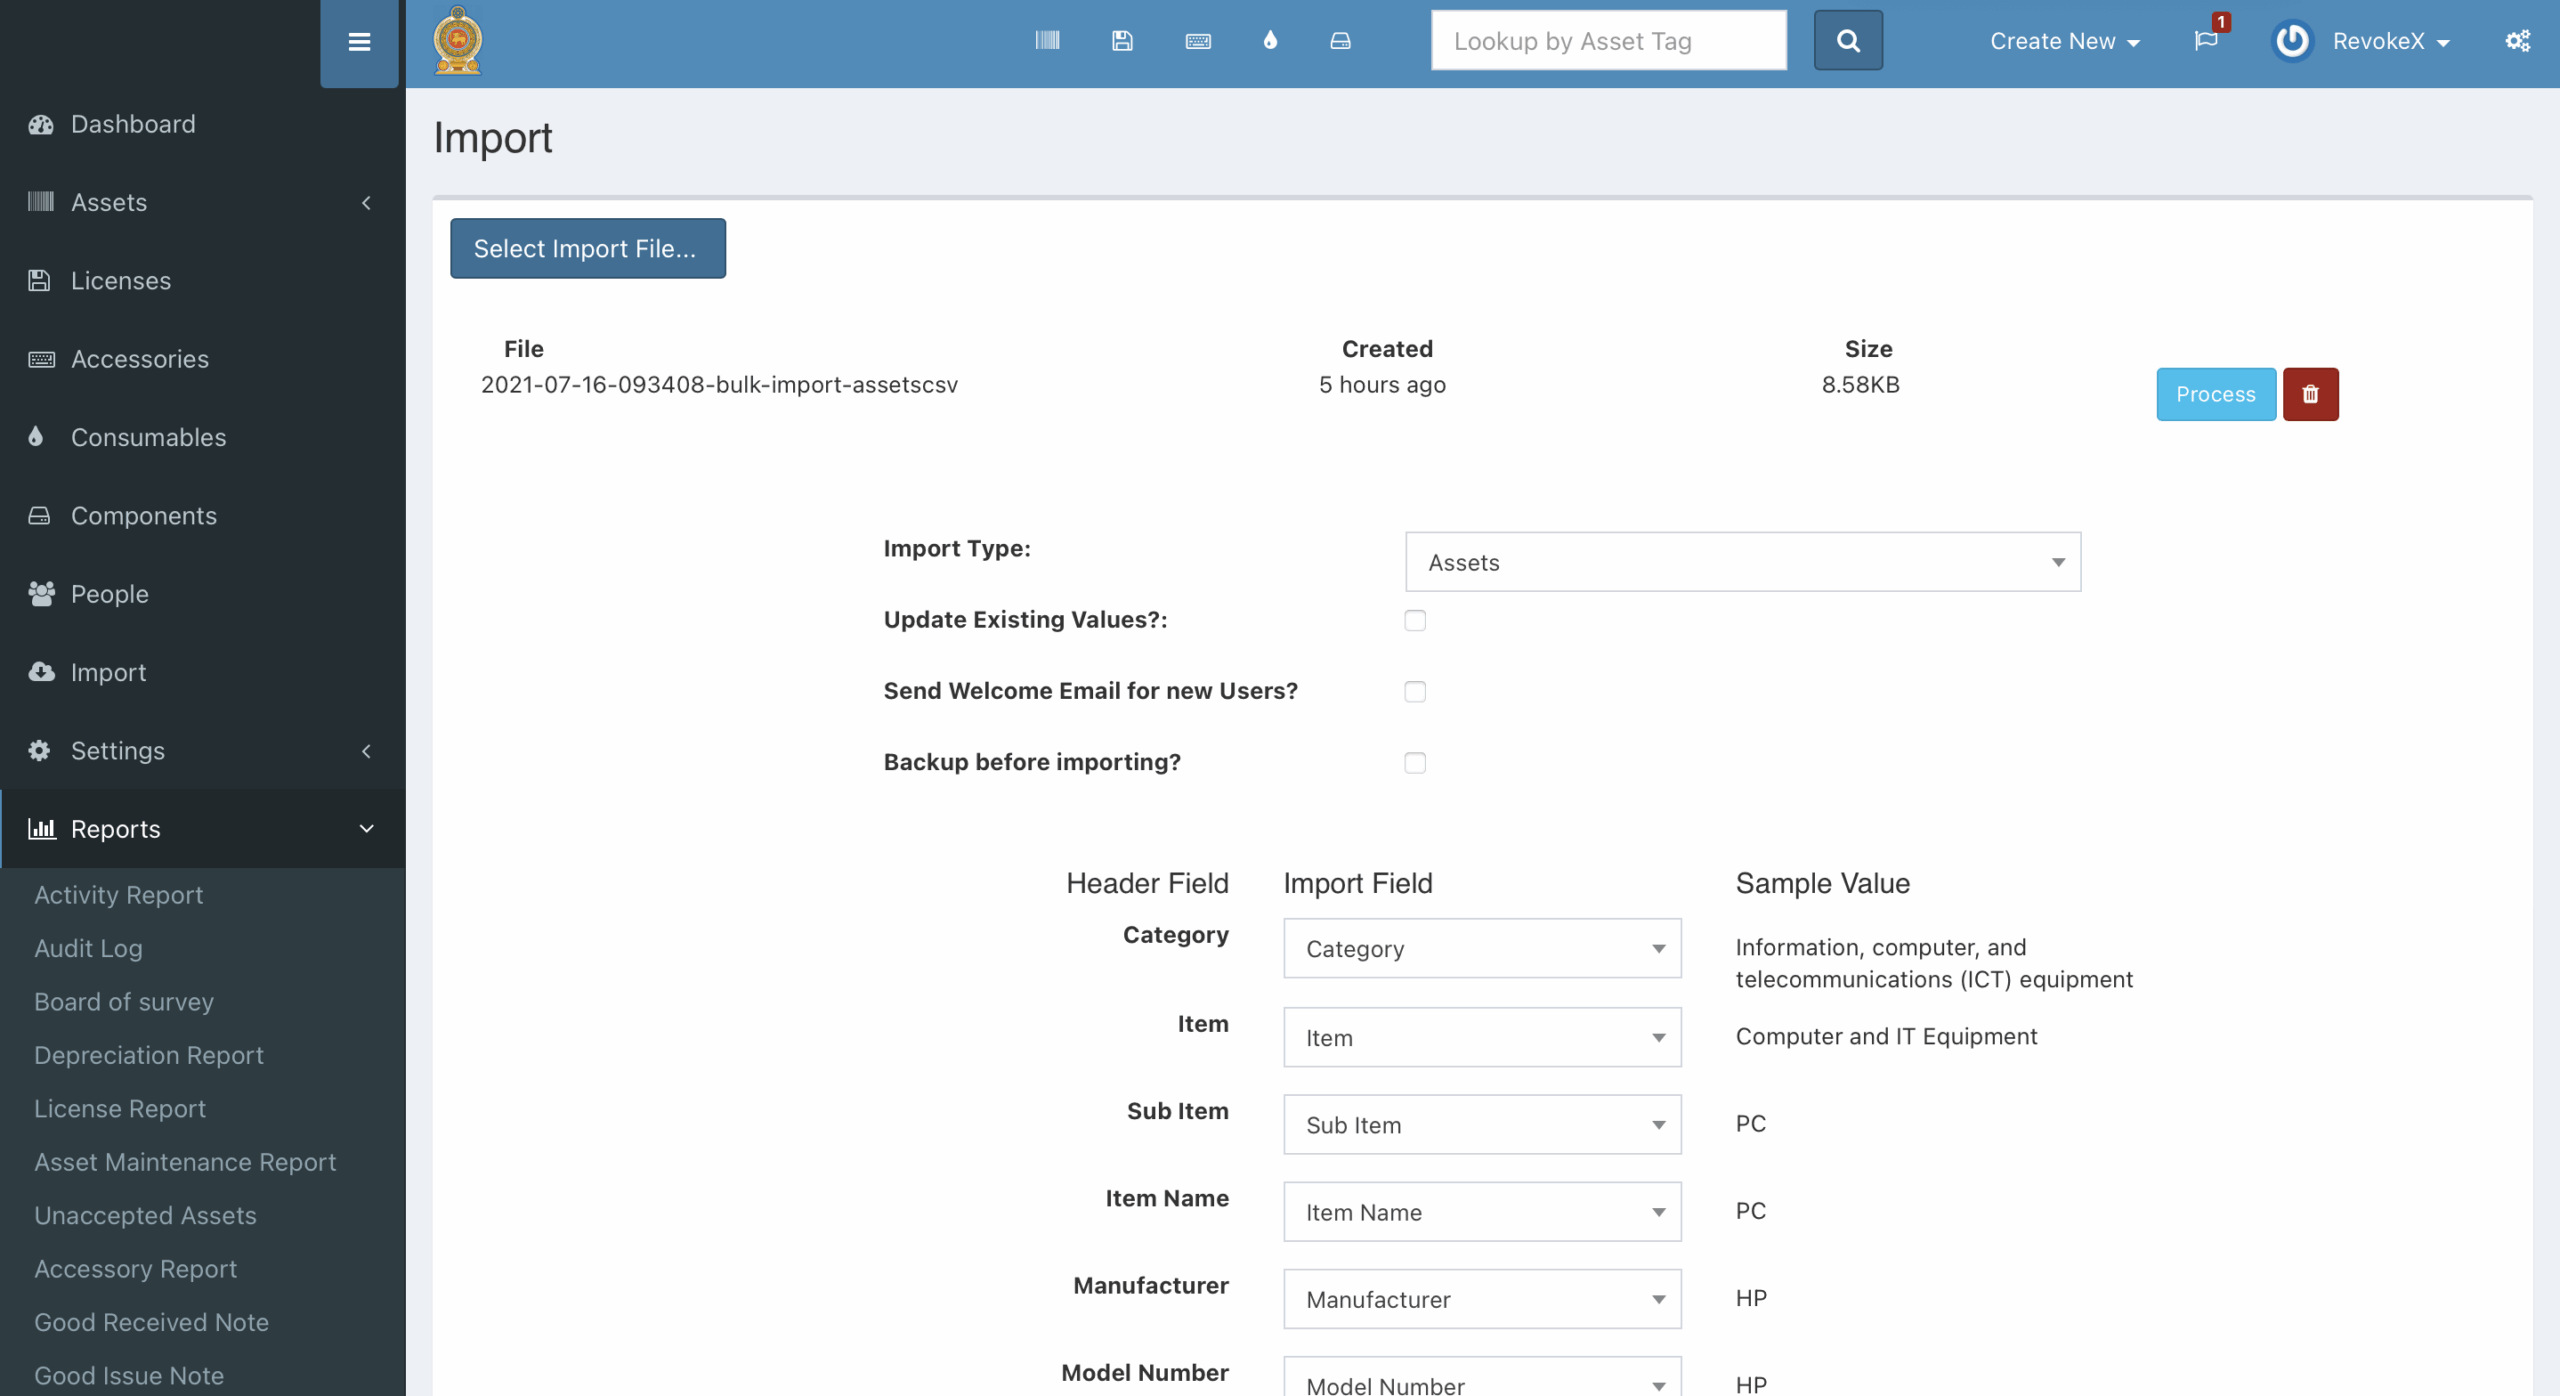Click the Process button

coord(2215,394)
